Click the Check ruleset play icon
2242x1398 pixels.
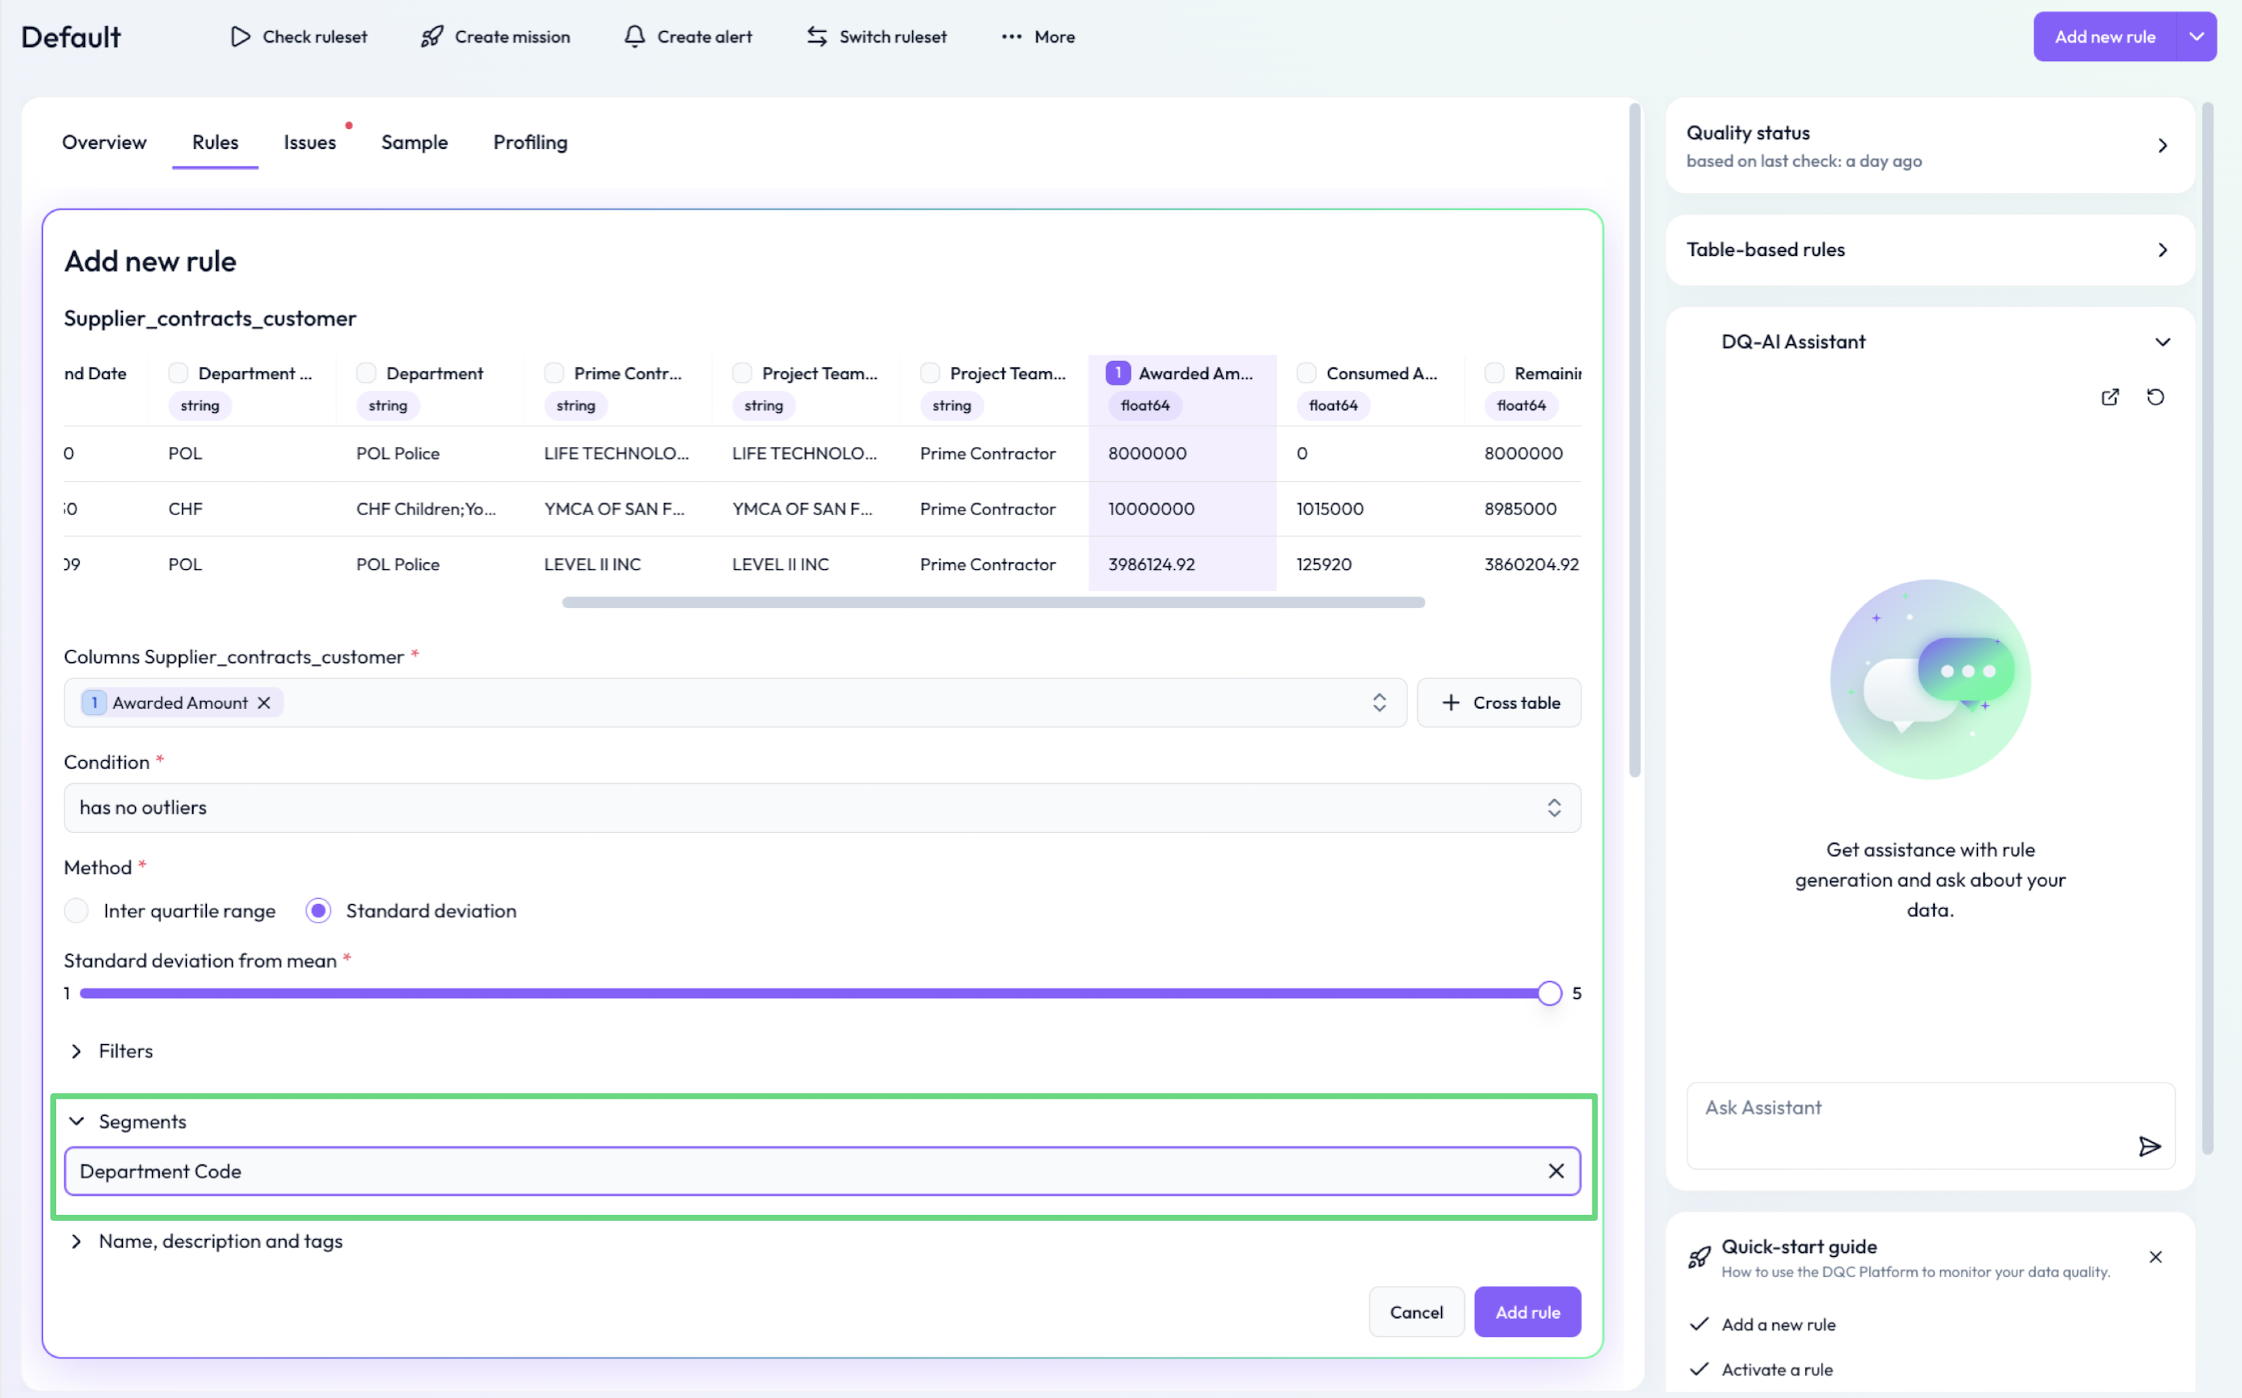pyautogui.click(x=240, y=37)
